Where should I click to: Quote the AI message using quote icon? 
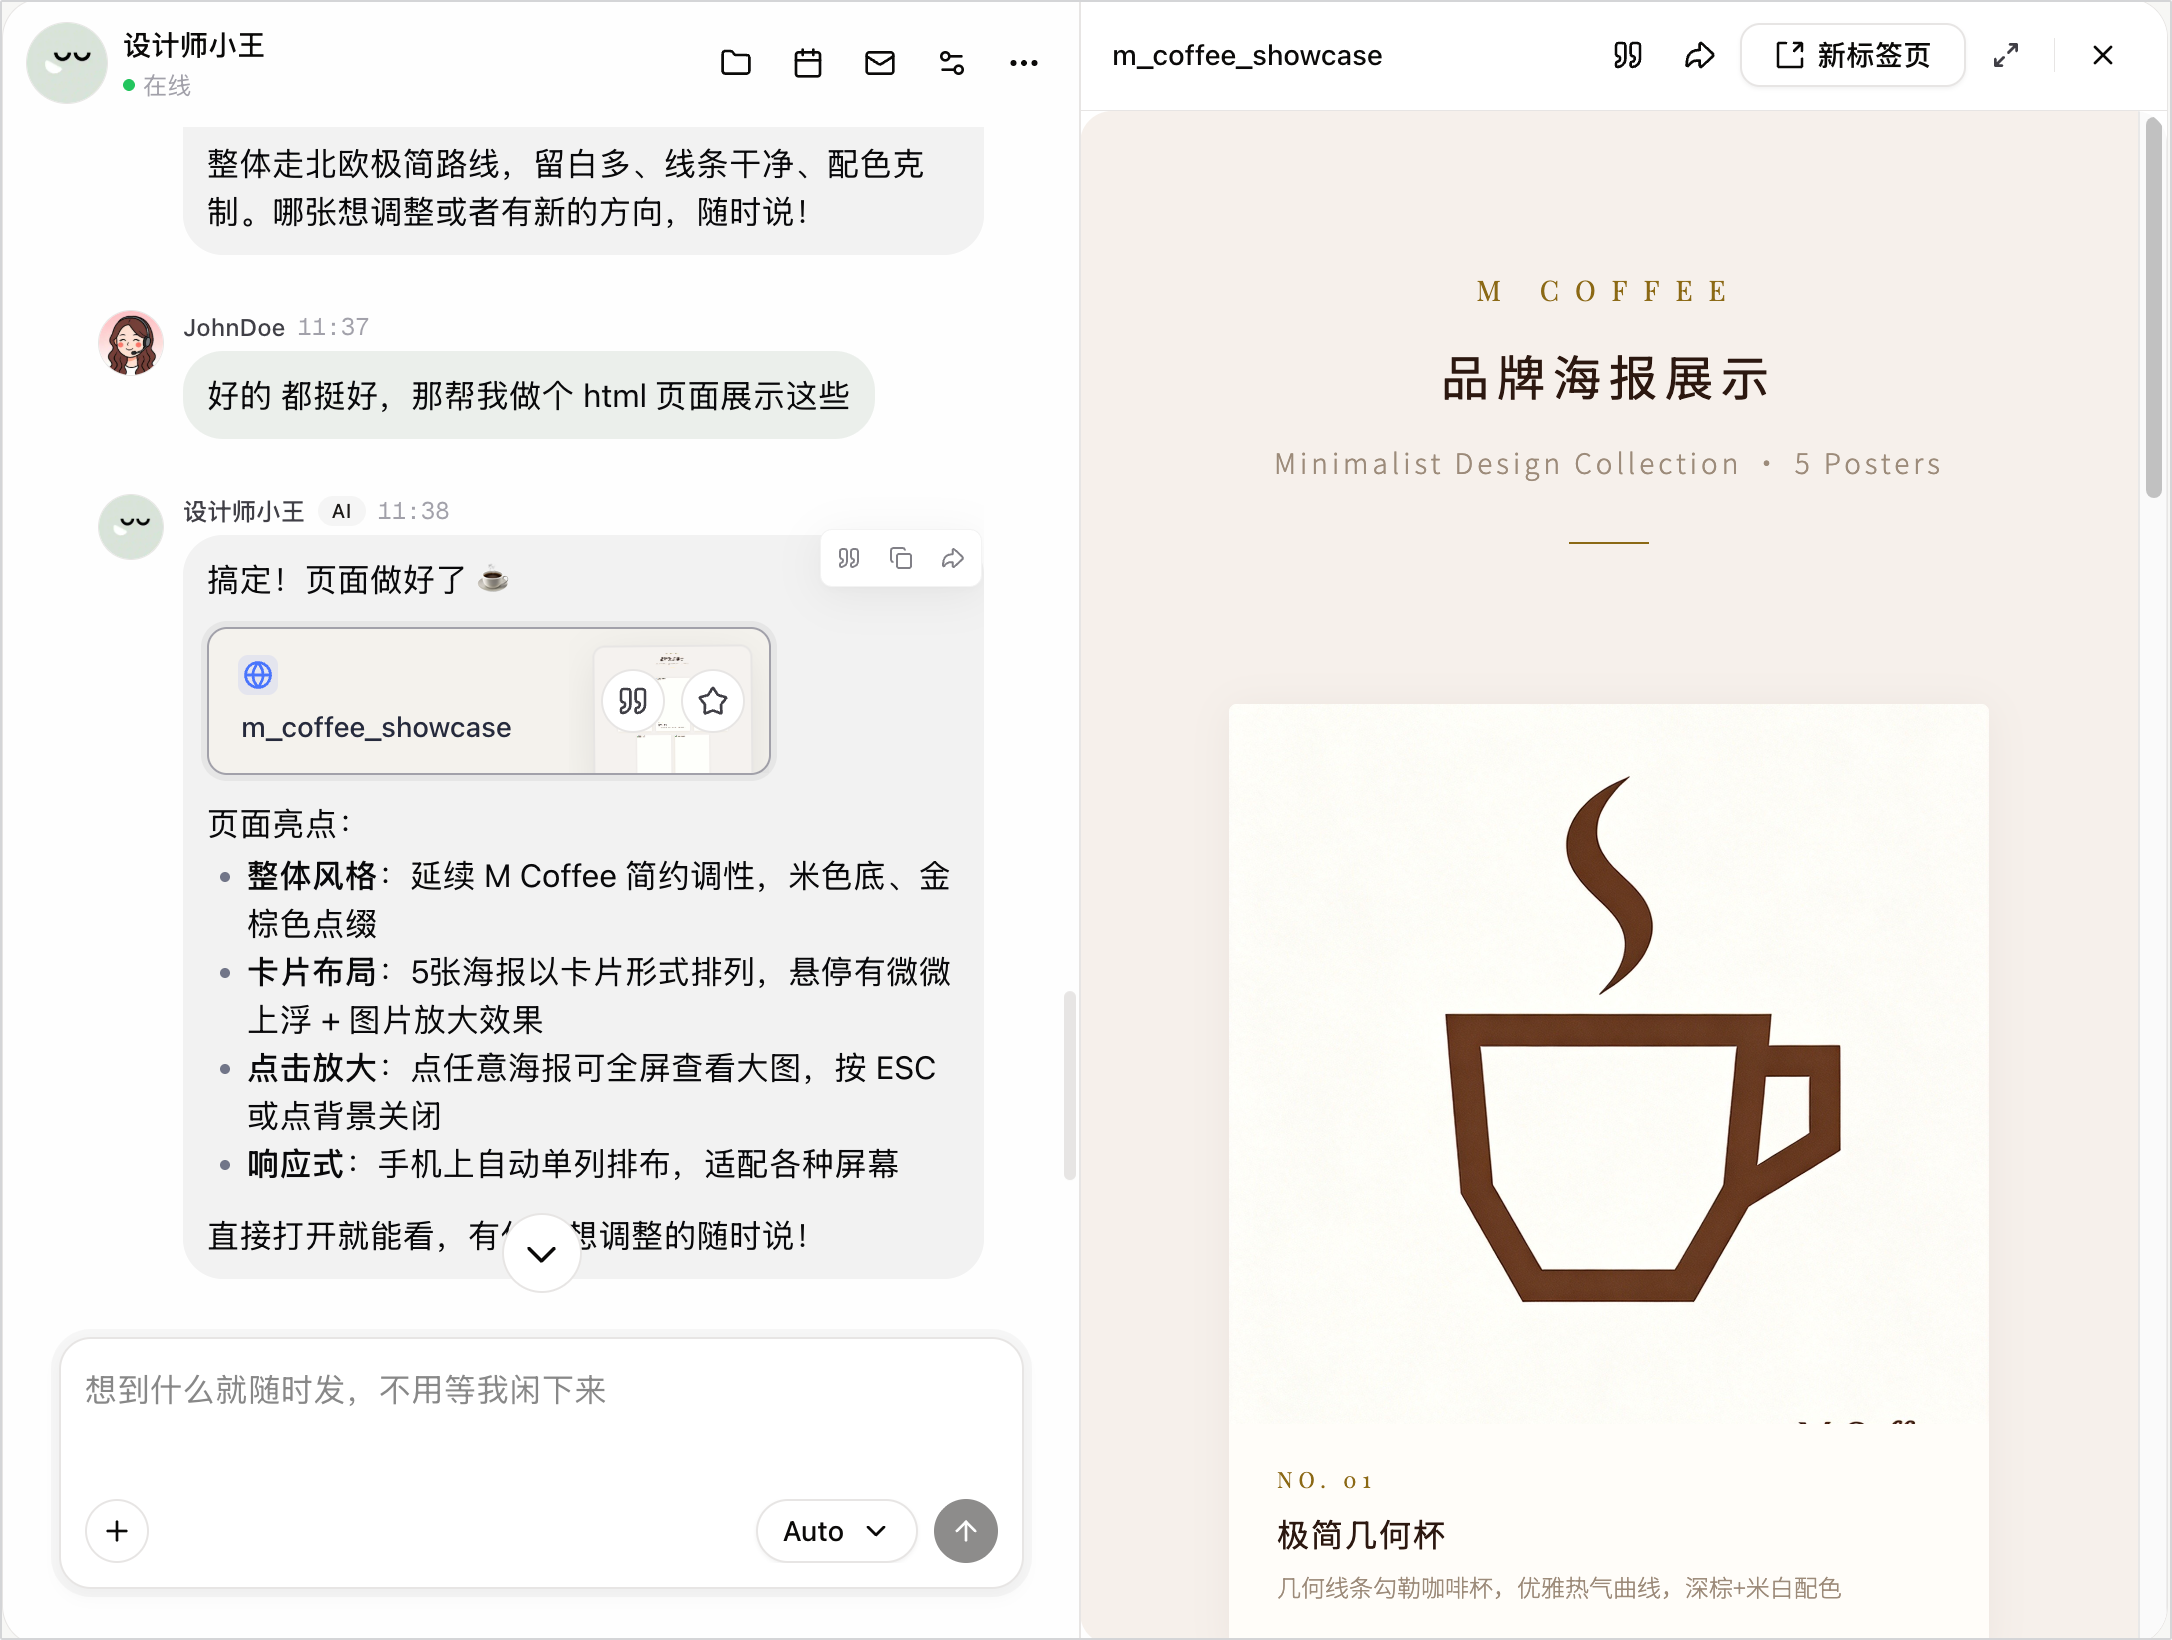849,558
